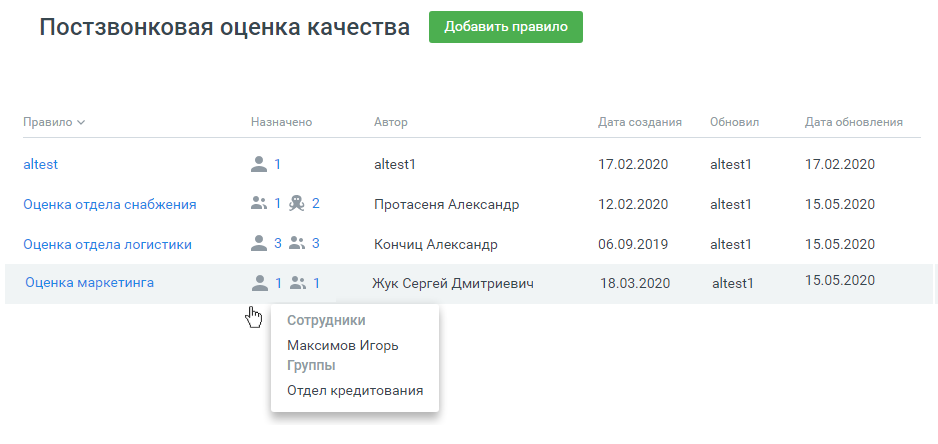Click the employee icon in Оценка маркетинга row
The width and height of the screenshot is (938, 444).
[260, 283]
